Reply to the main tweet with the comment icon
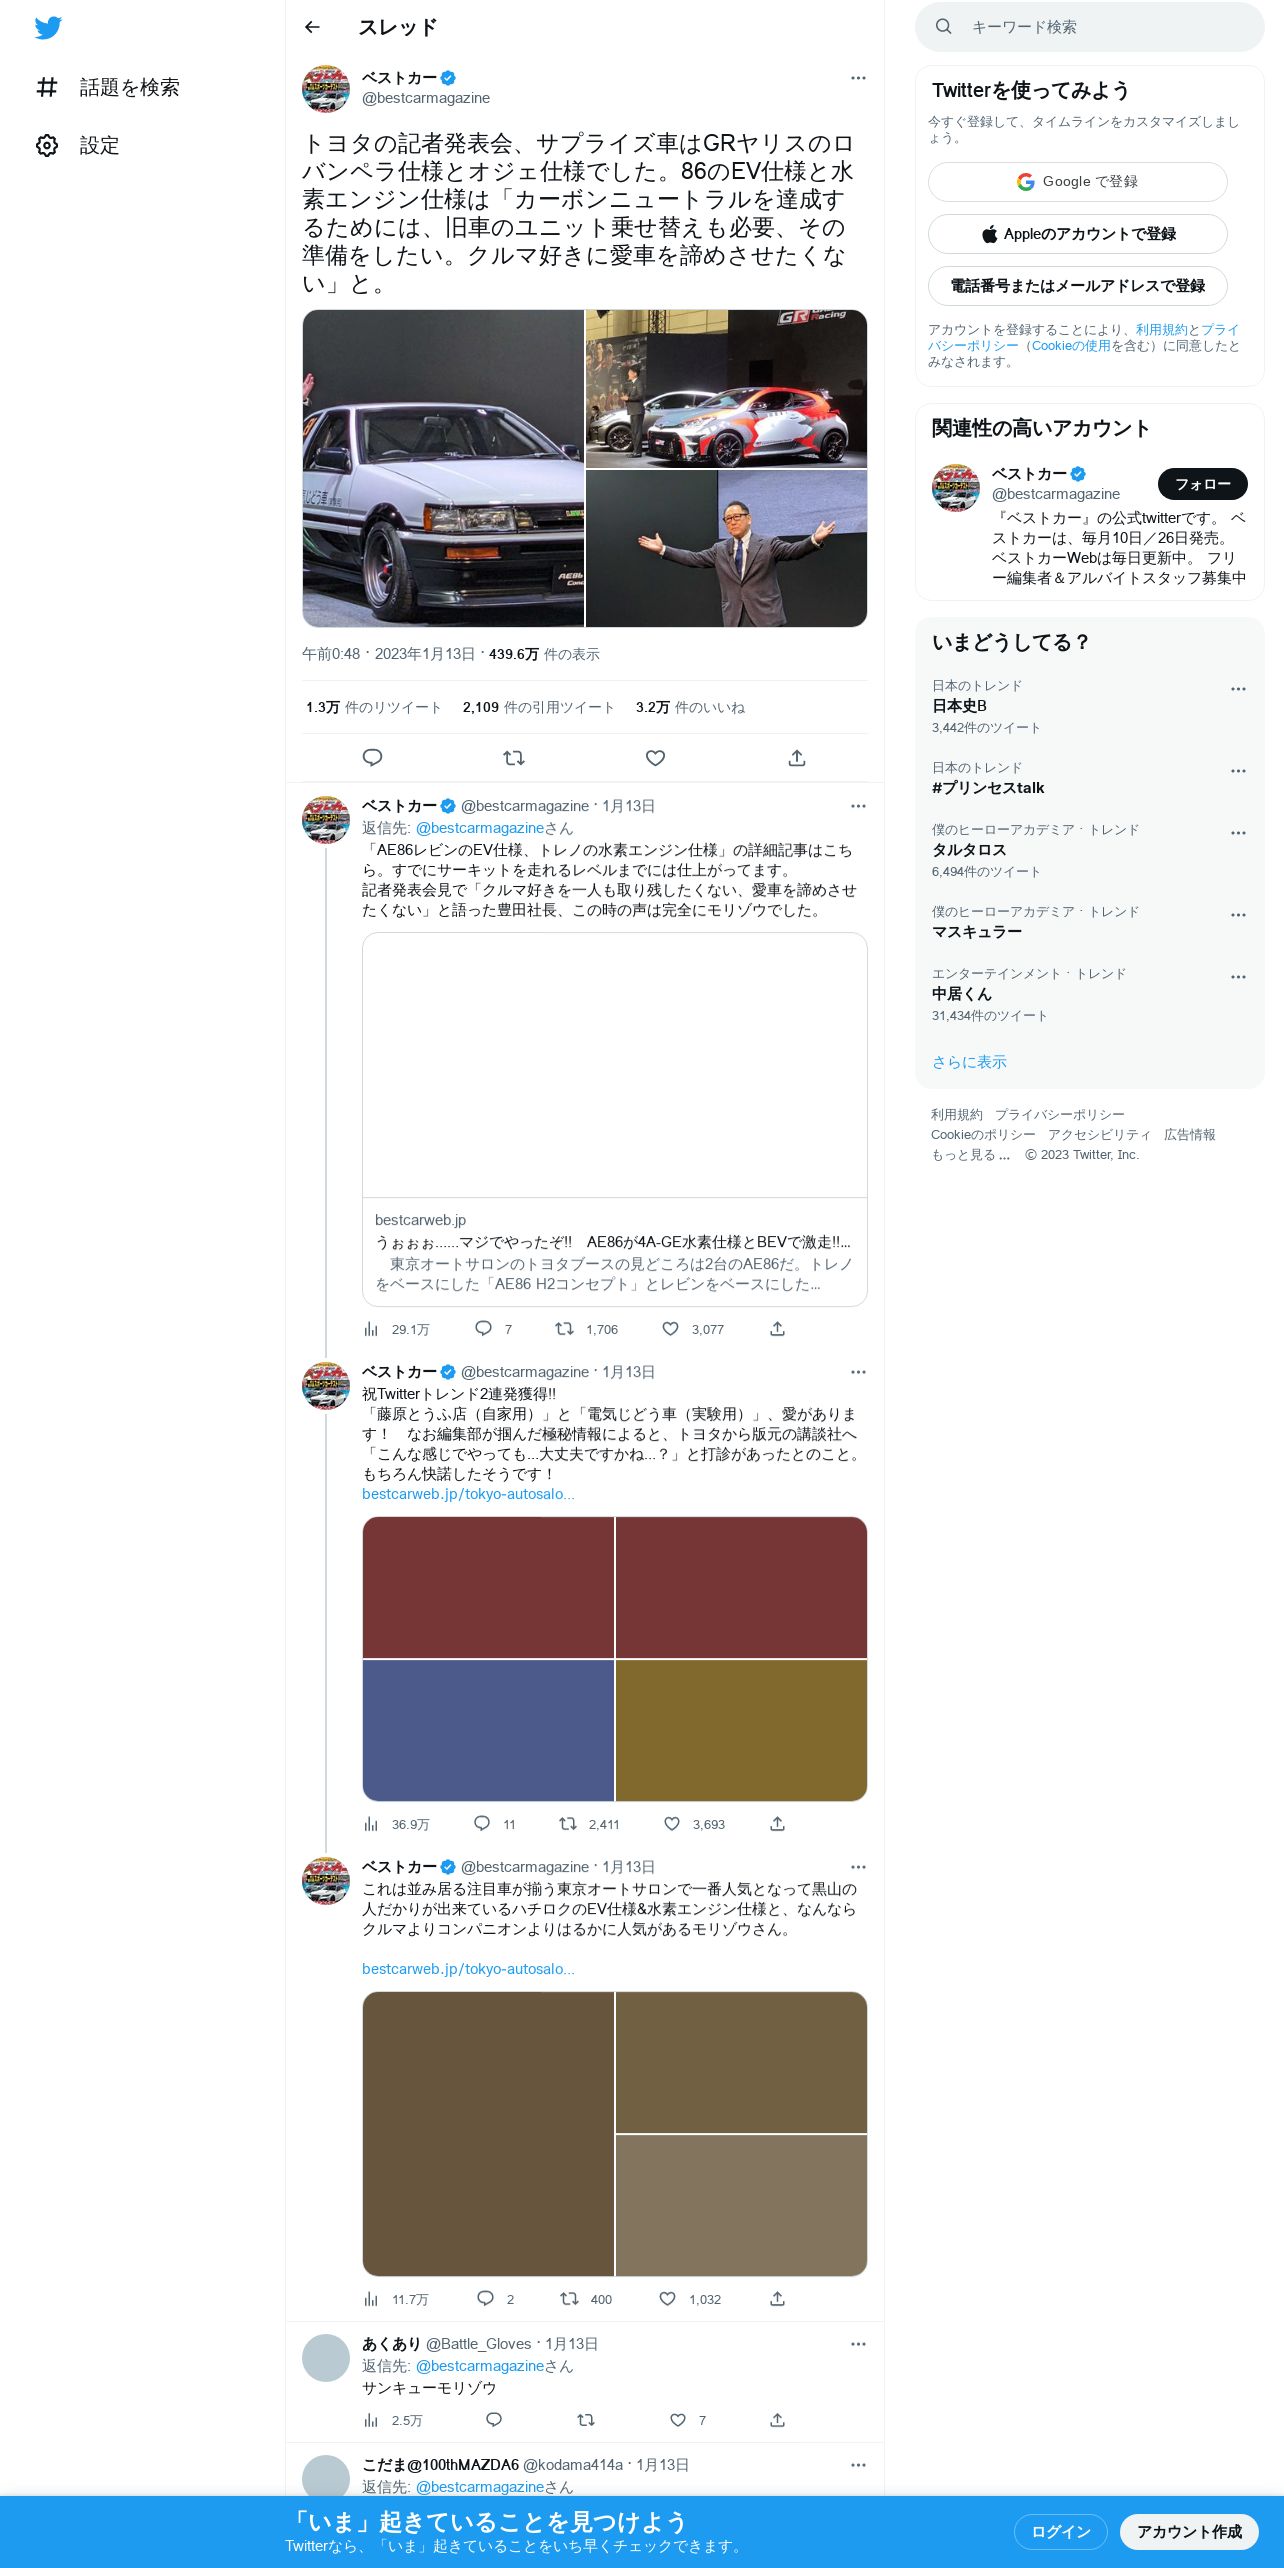The height and width of the screenshot is (2568, 1284). tap(372, 758)
